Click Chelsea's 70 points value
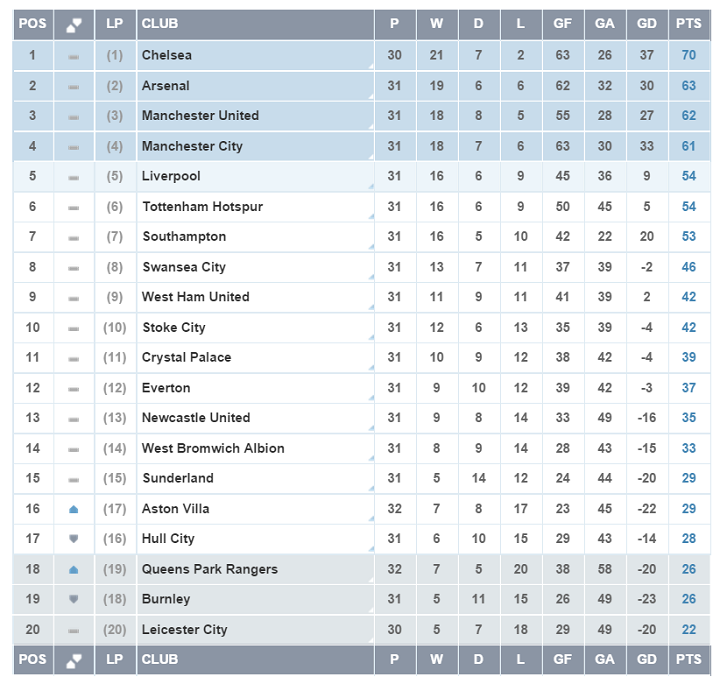This screenshot has width=720, height=684. (x=688, y=55)
